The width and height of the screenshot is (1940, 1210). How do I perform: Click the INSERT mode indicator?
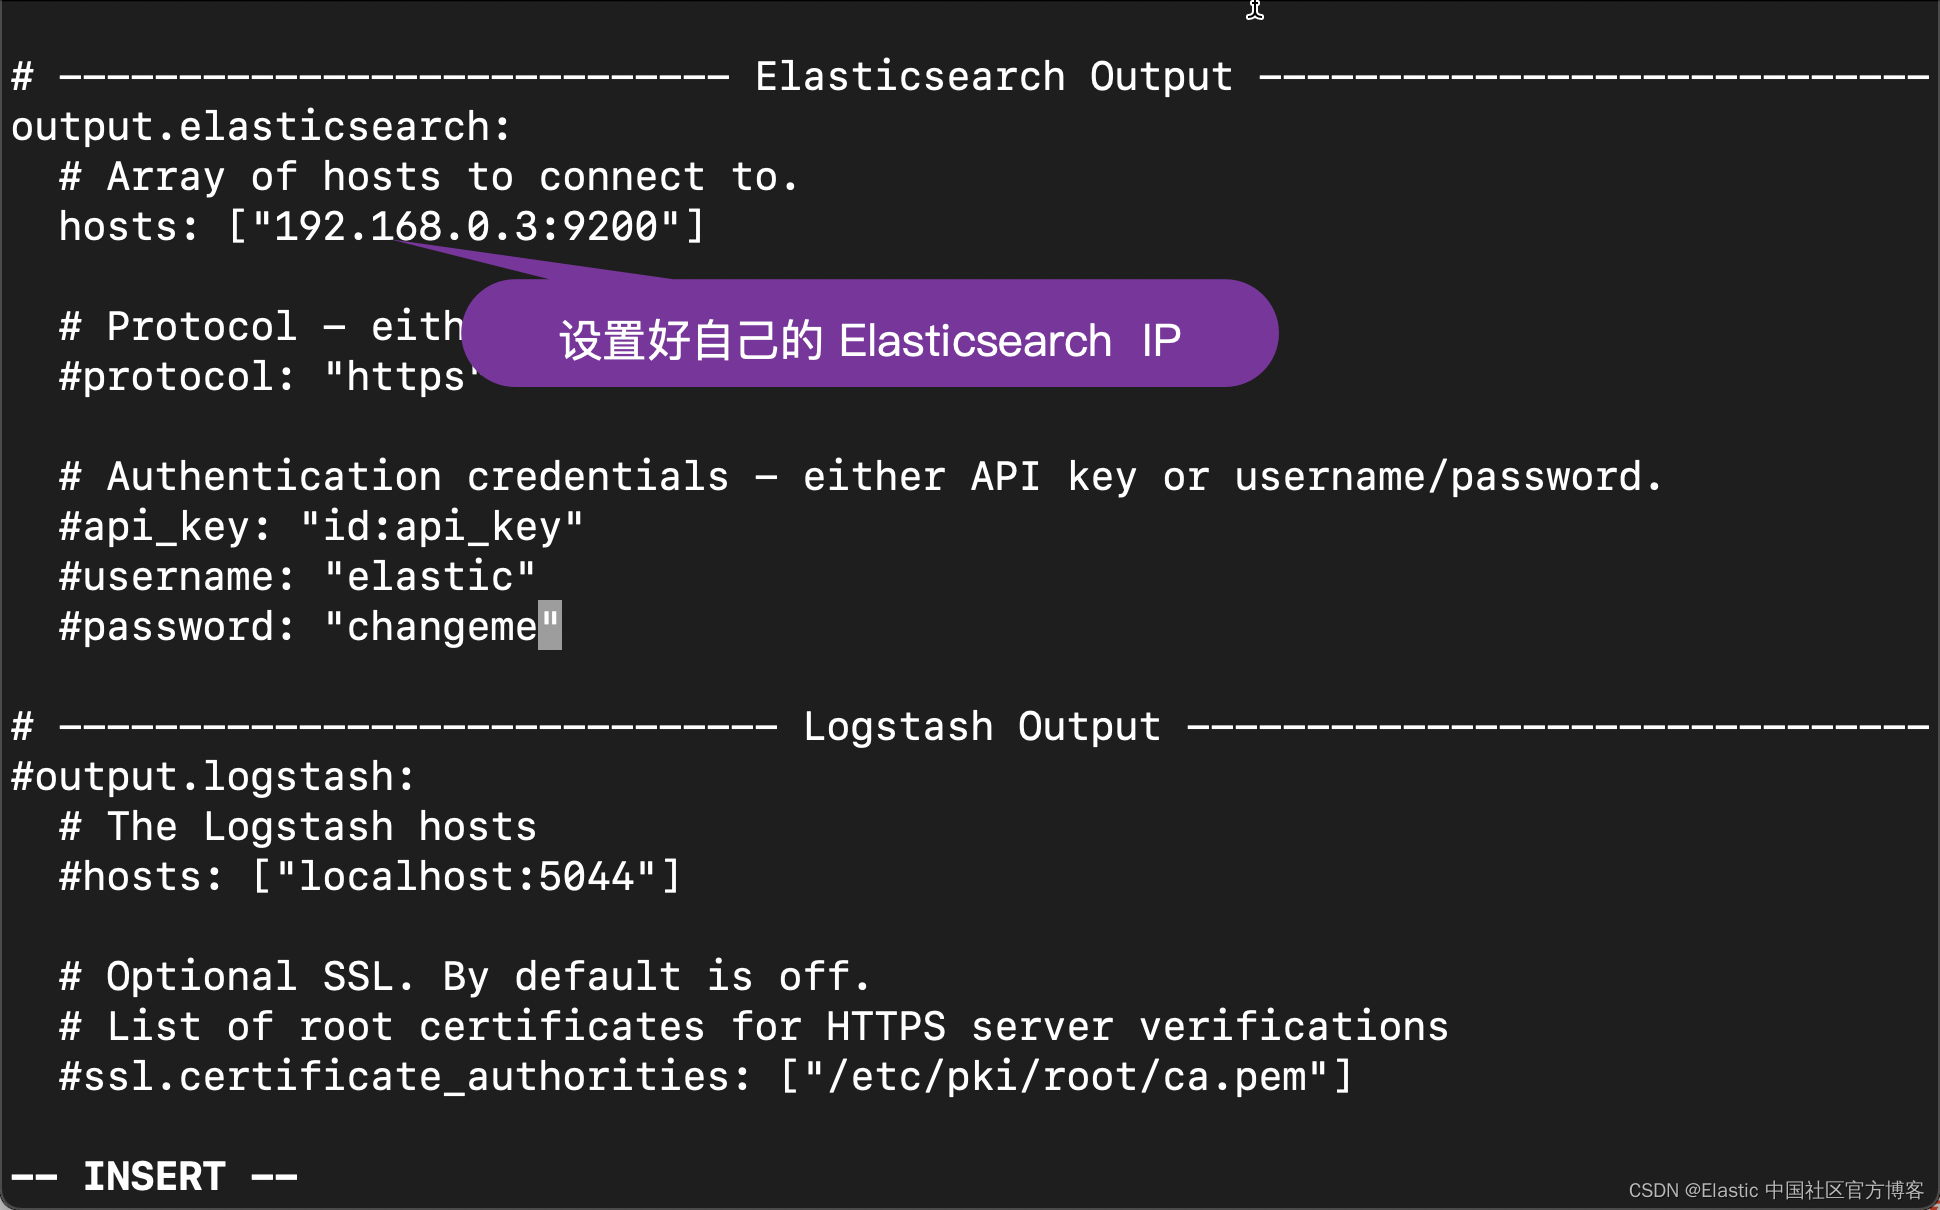coord(154,1177)
